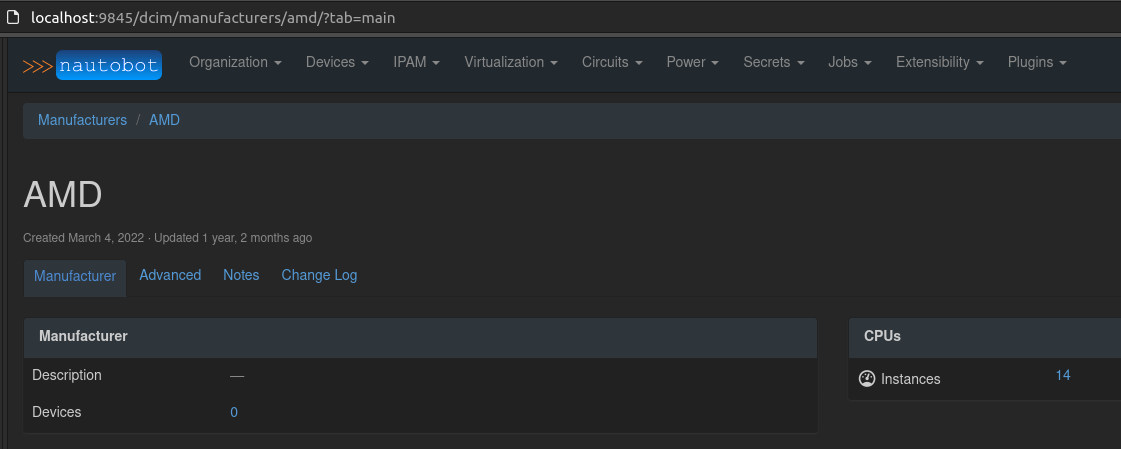
Task: Switch to the Notes tab
Action: pyautogui.click(x=241, y=275)
